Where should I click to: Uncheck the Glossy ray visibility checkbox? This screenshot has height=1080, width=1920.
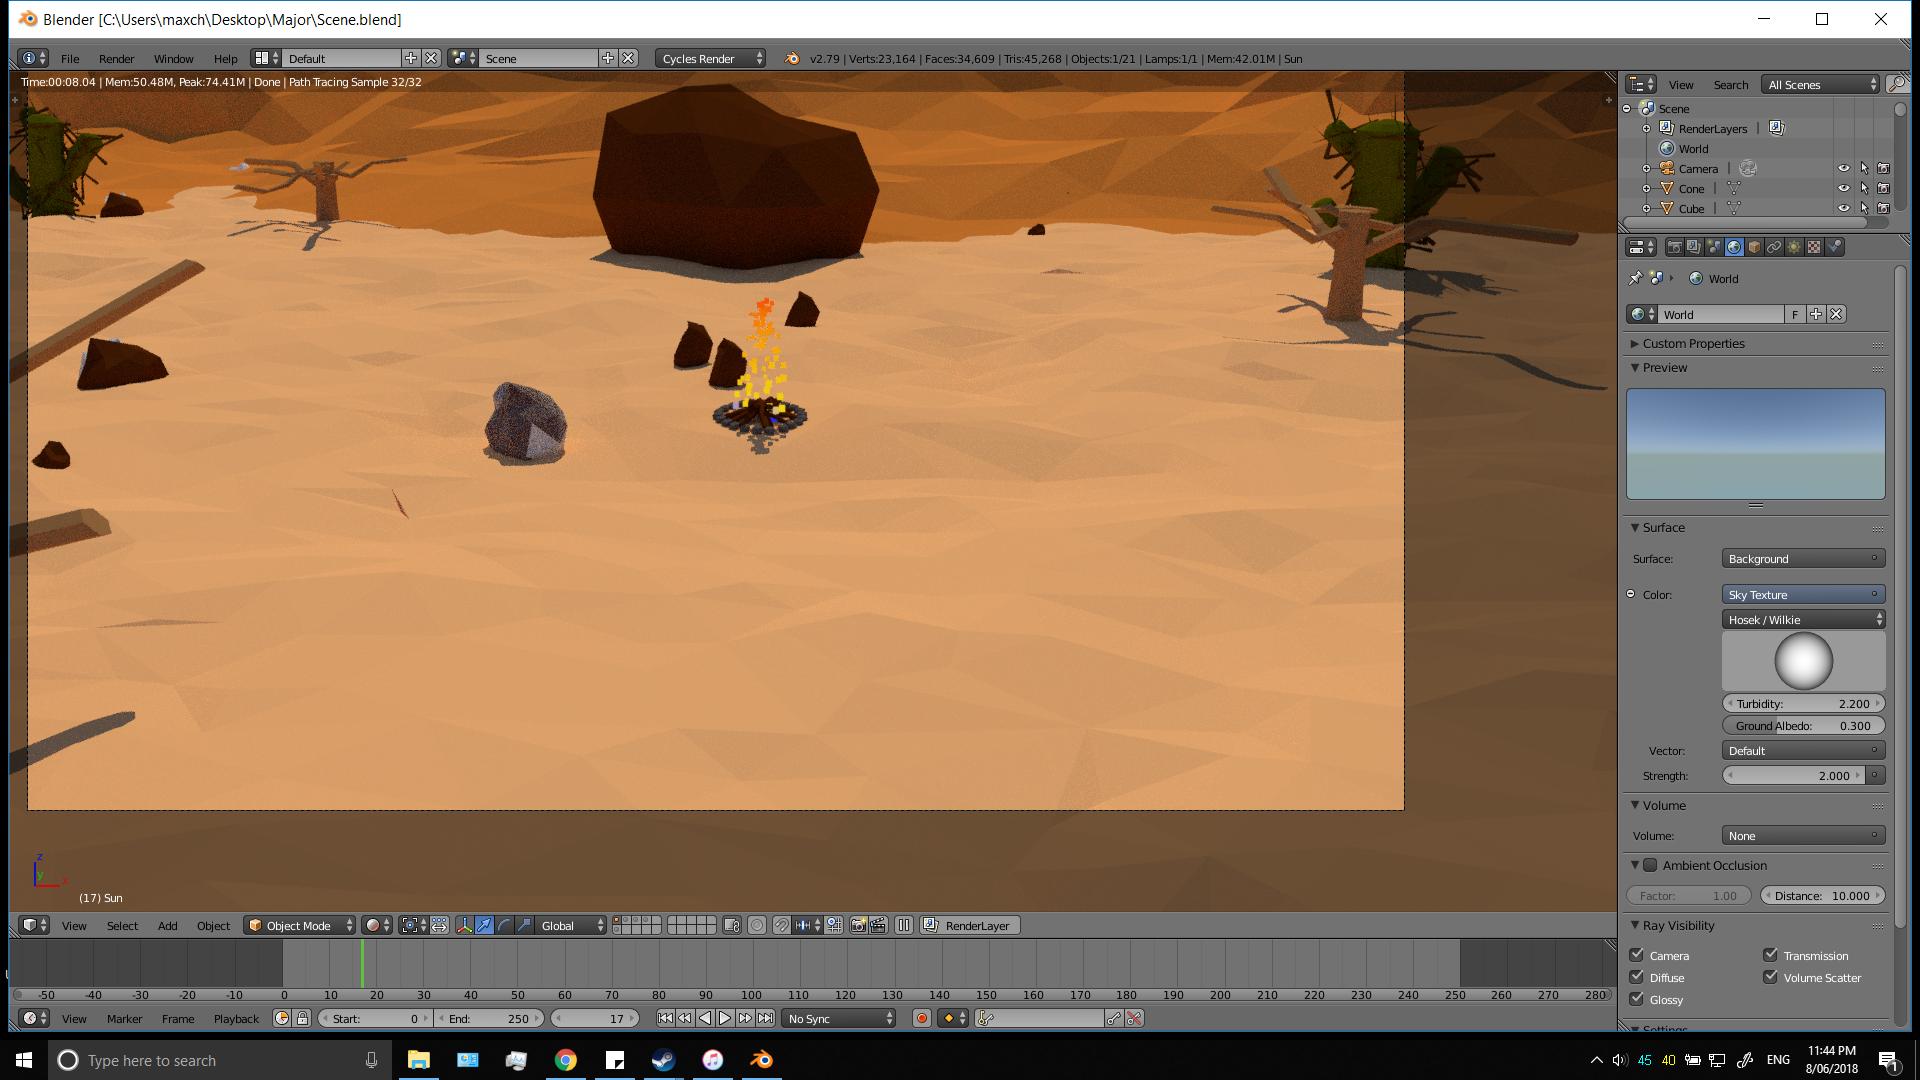[1637, 999]
